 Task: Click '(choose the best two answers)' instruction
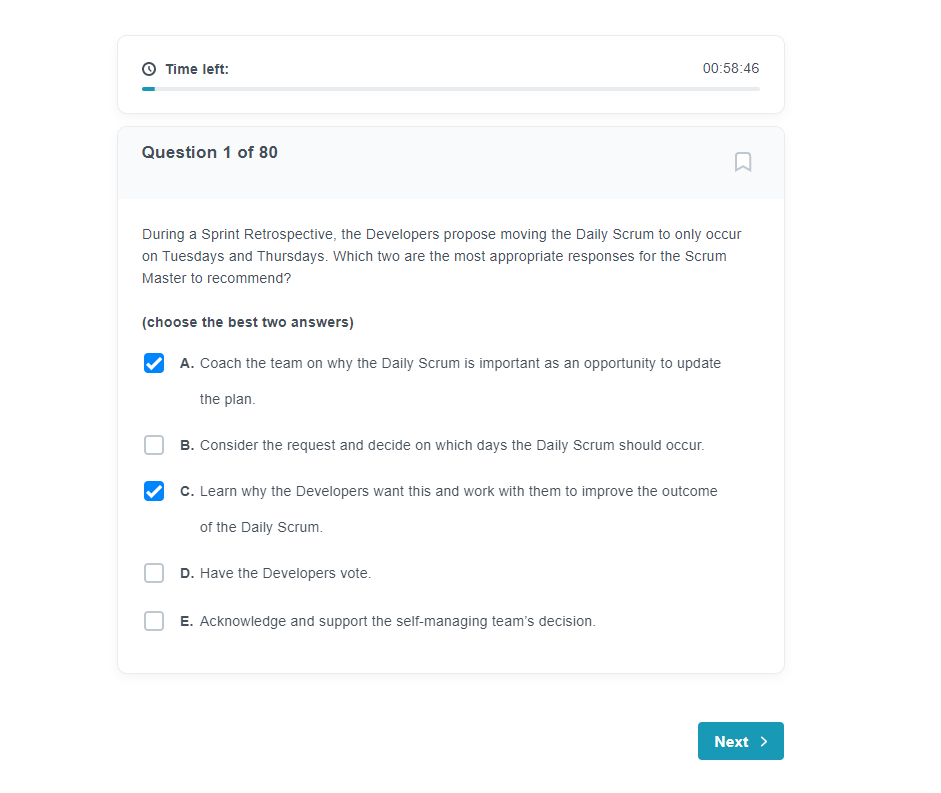[248, 322]
